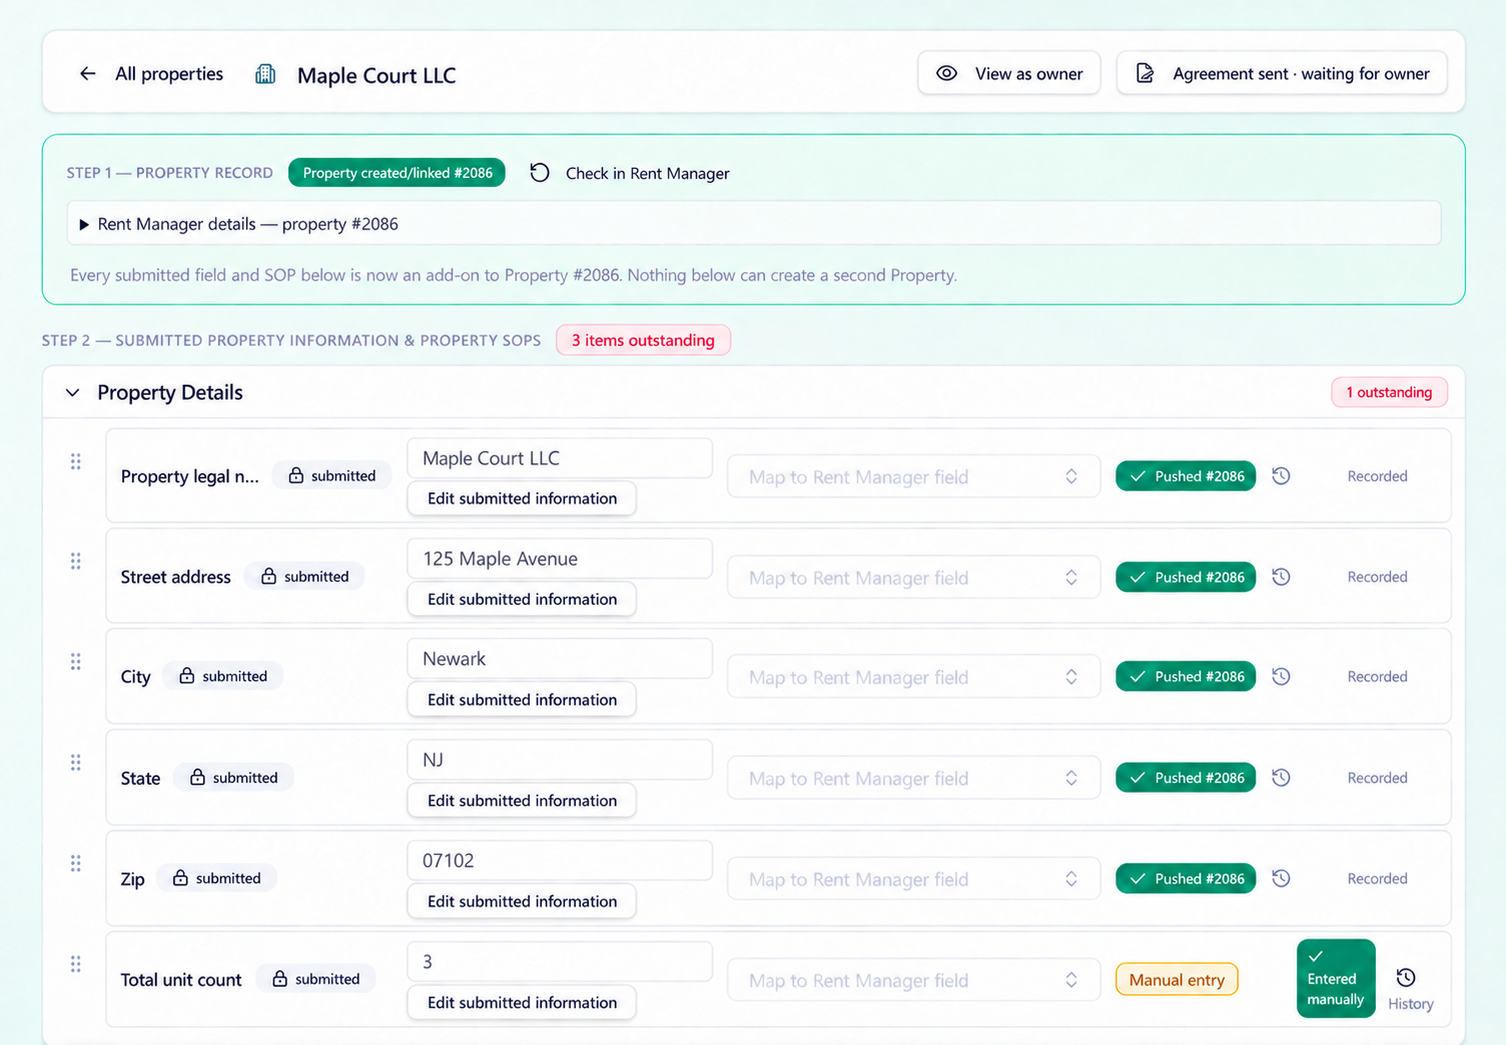Click the 07102 zip value field
Viewport: 1506px width, 1045px height.
click(x=560, y=861)
